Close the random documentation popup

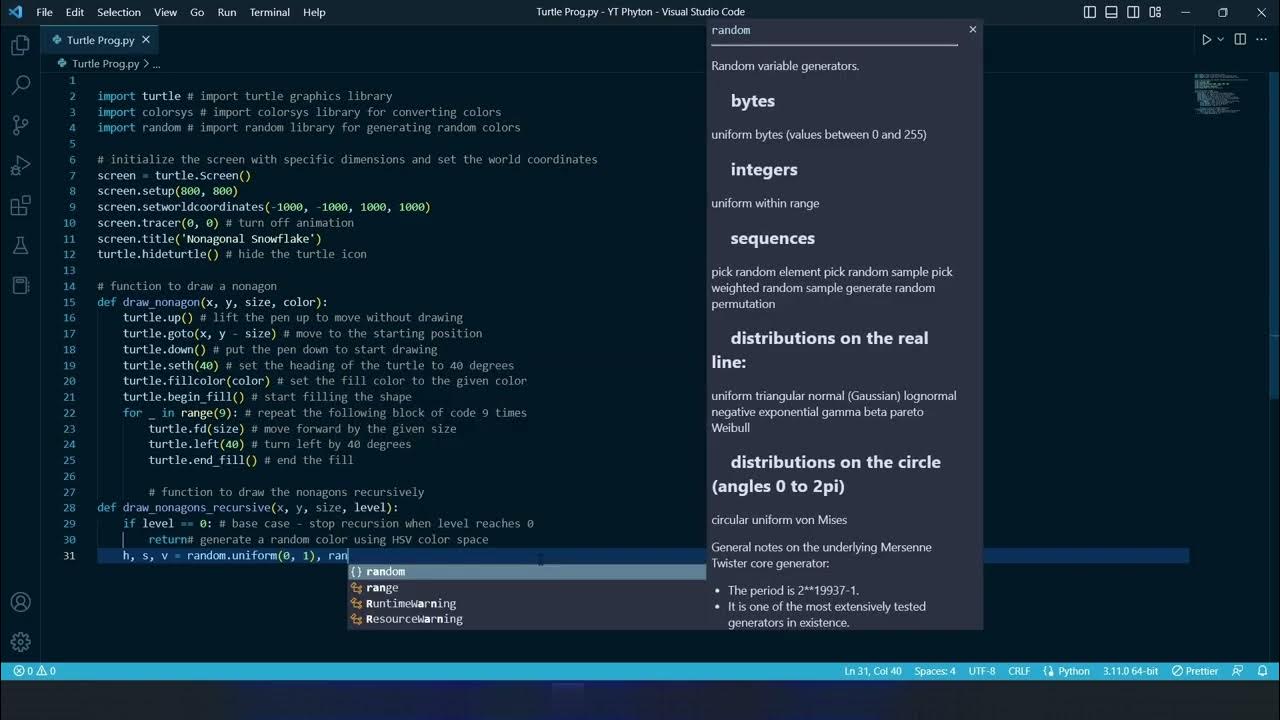pos(972,30)
